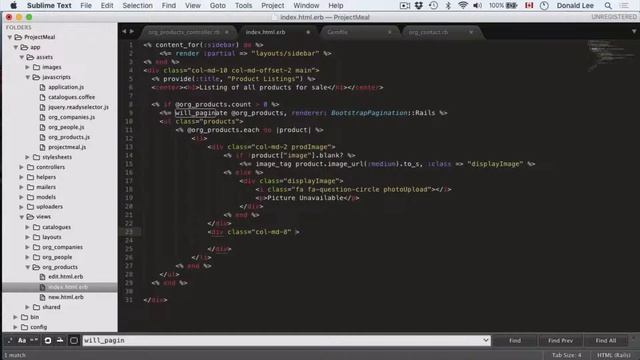
Task: Expand the mailers folder
Action: 22,187
